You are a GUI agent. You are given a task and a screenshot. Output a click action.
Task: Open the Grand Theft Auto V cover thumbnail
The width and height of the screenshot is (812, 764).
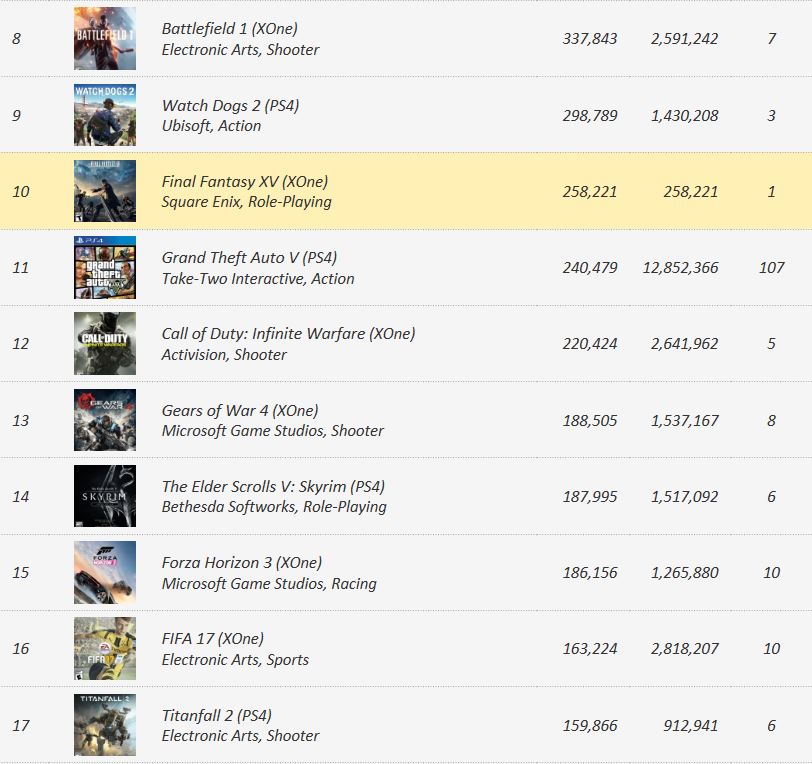click(105, 267)
